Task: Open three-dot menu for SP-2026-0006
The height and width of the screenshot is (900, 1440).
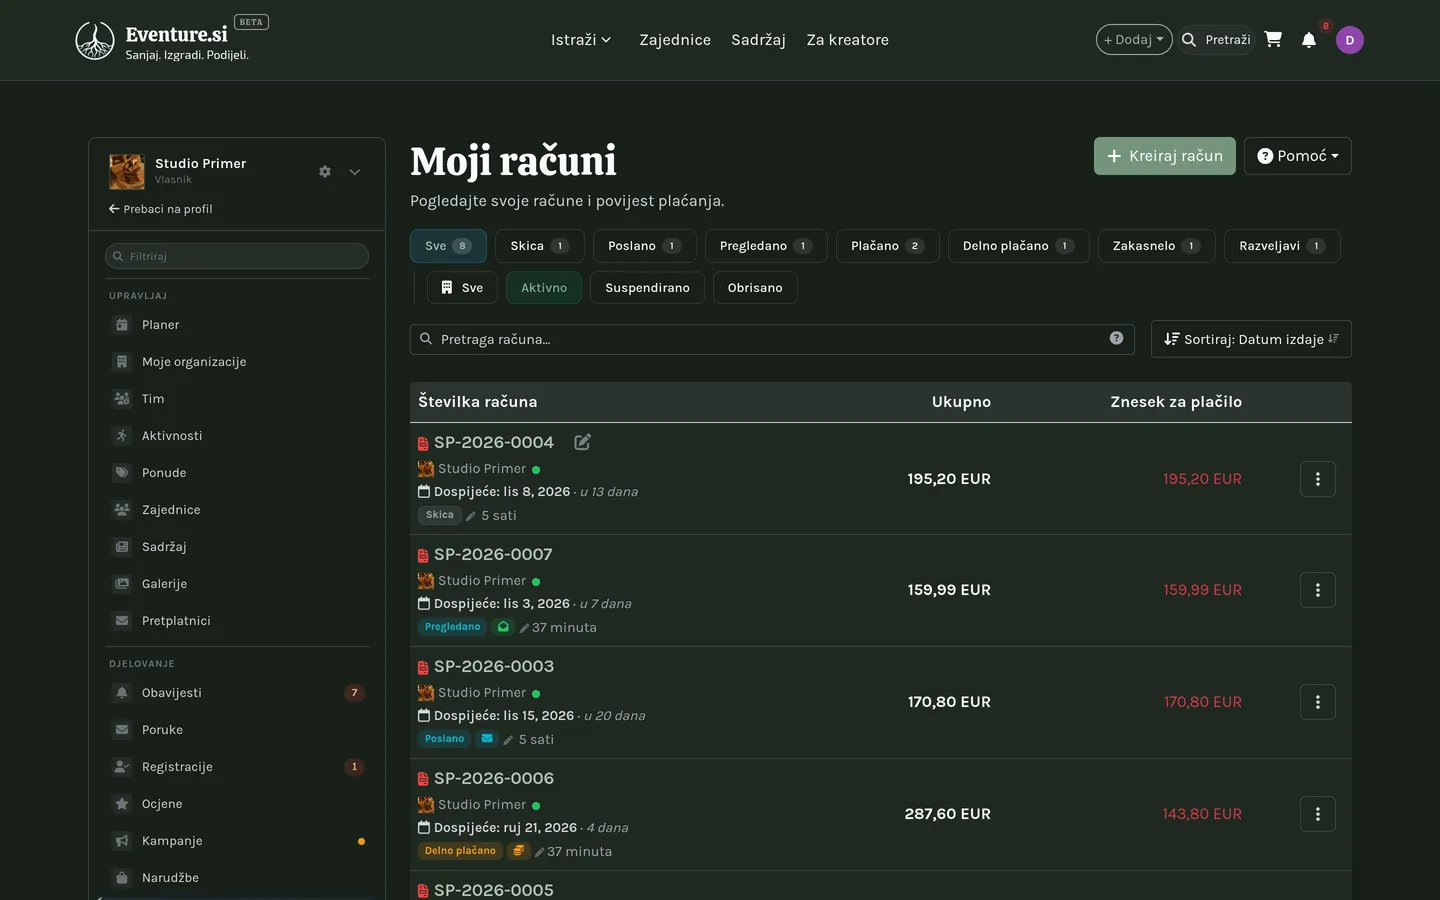Action: (x=1318, y=814)
